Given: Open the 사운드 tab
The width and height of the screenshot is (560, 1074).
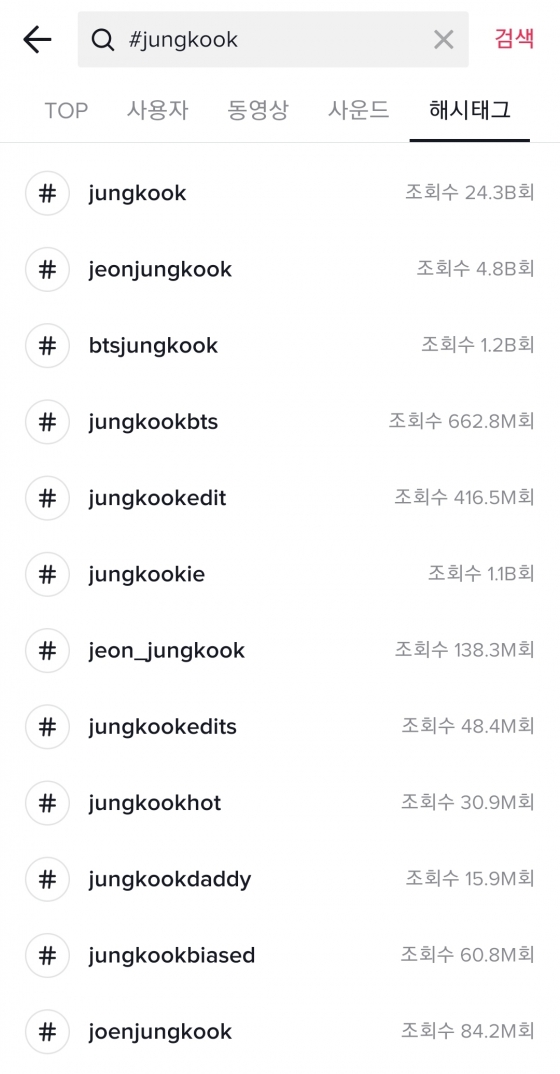Looking at the screenshot, I should point(358,110).
